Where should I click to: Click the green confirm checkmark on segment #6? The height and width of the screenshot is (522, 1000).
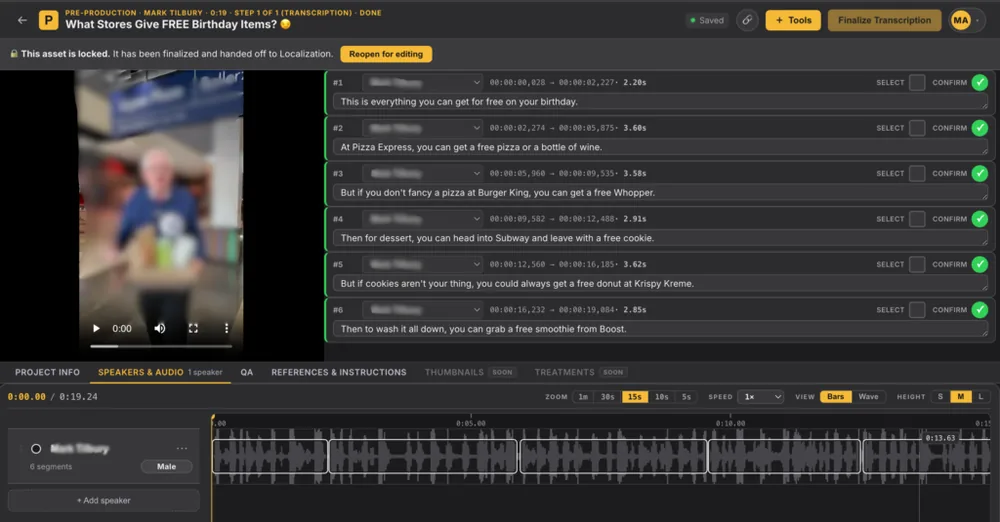(980, 309)
